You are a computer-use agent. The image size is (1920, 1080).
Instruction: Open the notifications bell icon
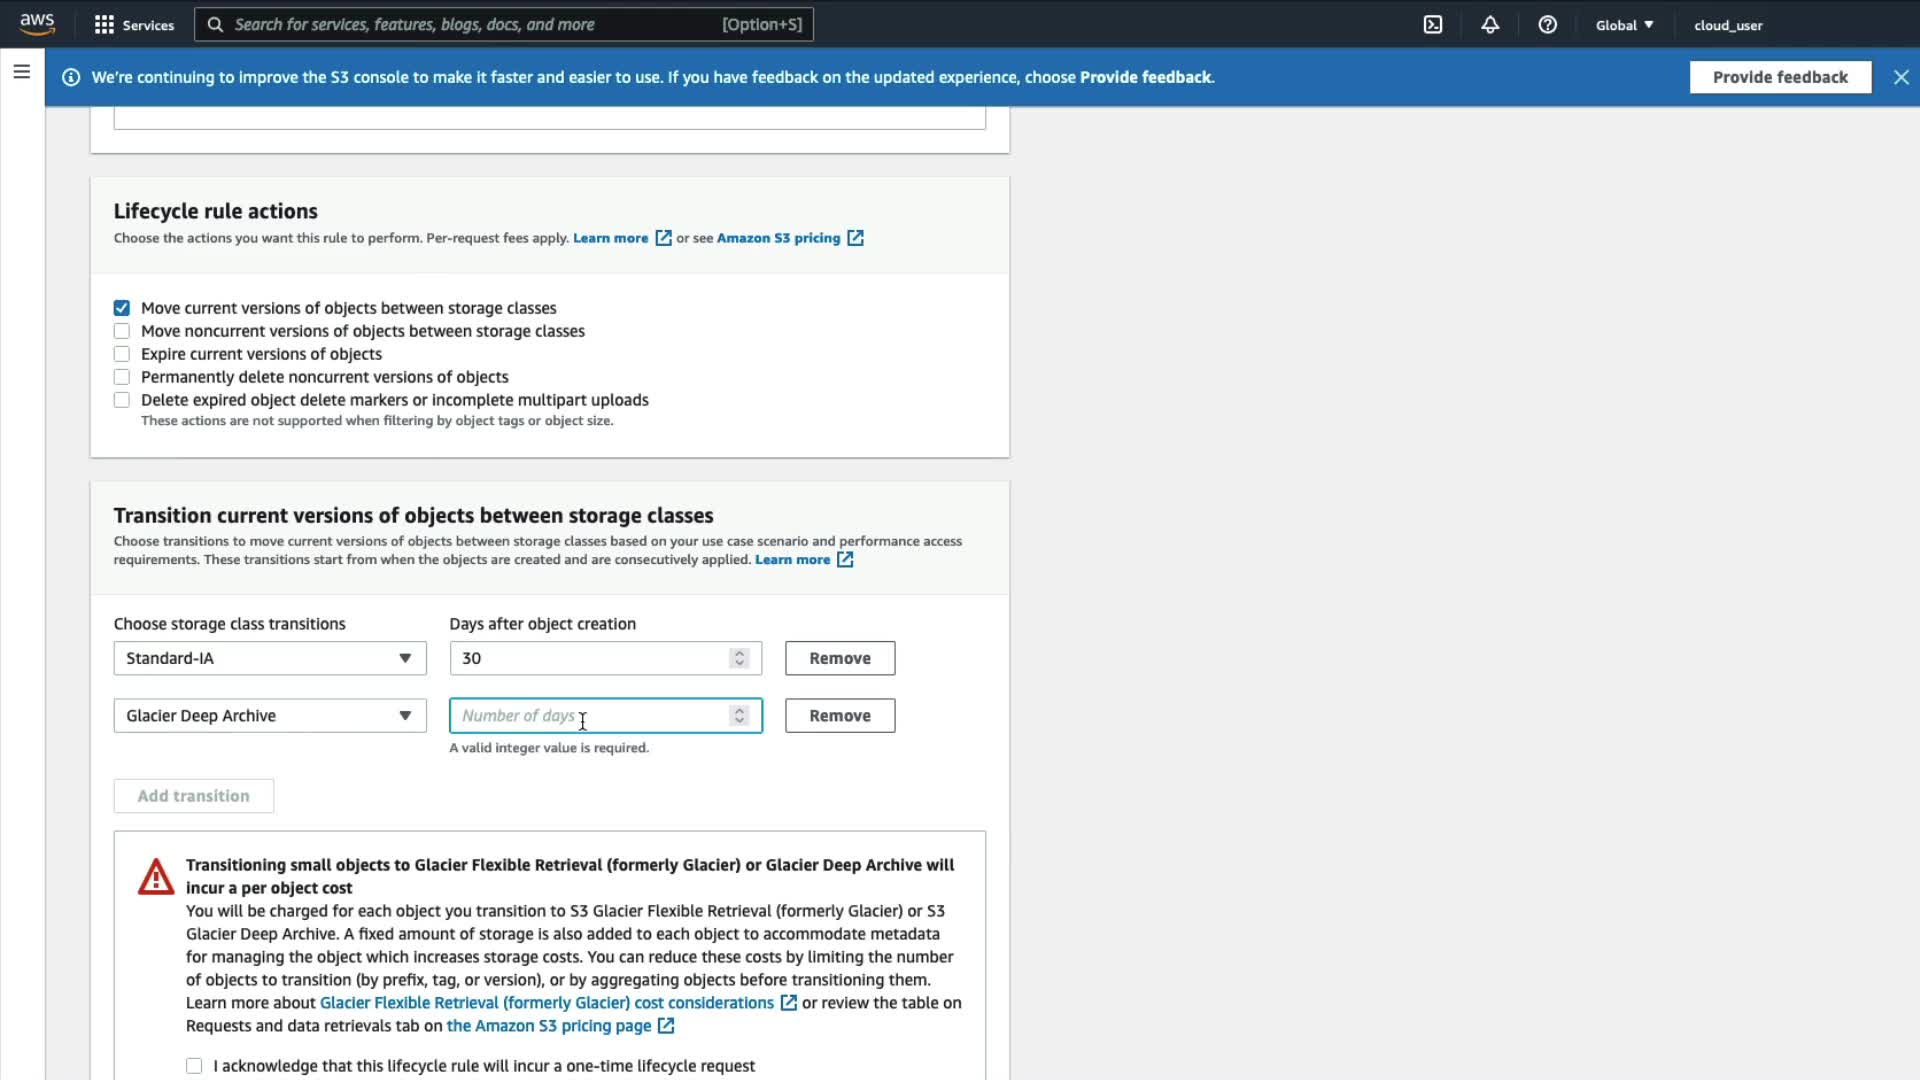(x=1489, y=25)
